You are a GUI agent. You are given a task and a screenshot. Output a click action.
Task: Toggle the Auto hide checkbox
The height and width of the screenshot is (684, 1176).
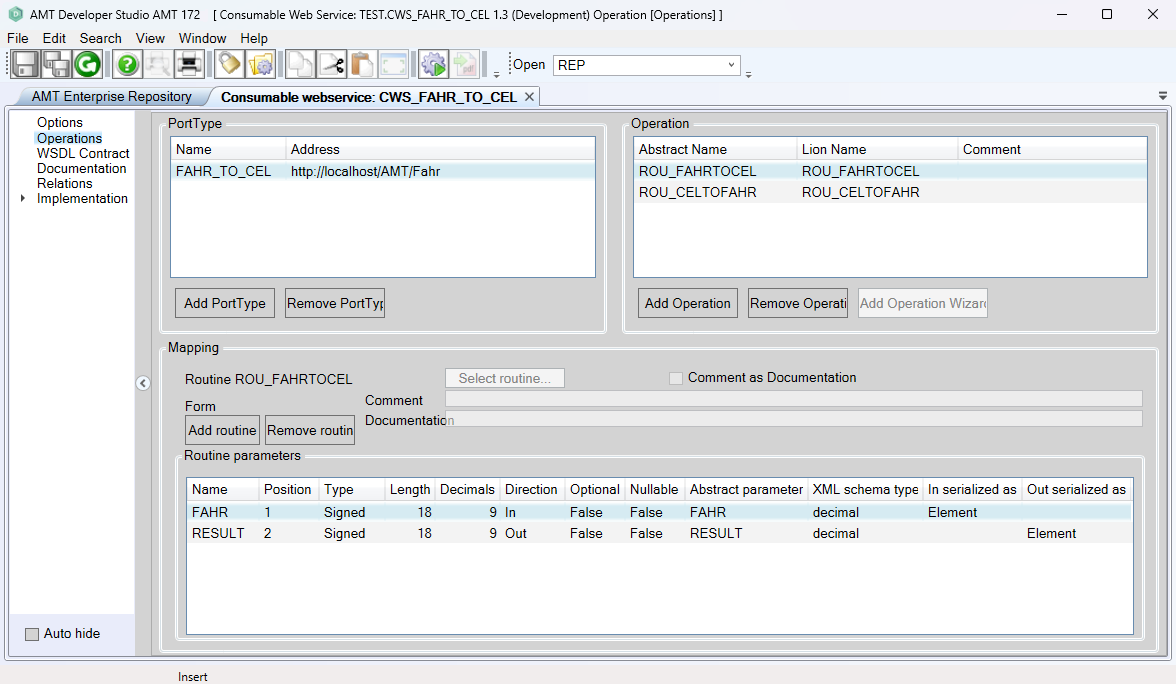click(32, 634)
